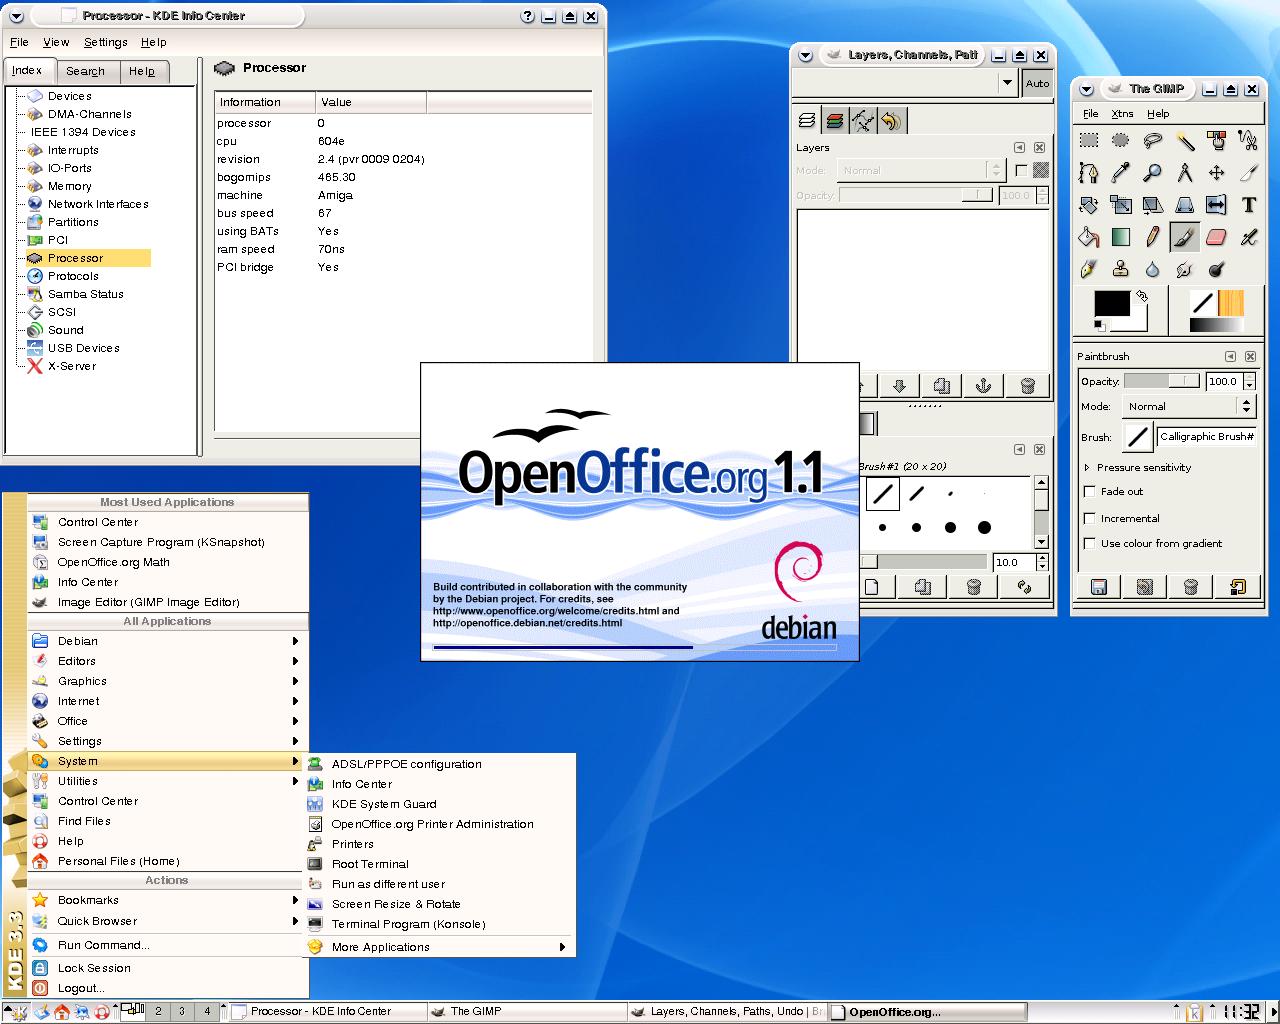The height and width of the screenshot is (1024, 1280).
Task: Expand the Internet submenu
Action: click(x=167, y=701)
